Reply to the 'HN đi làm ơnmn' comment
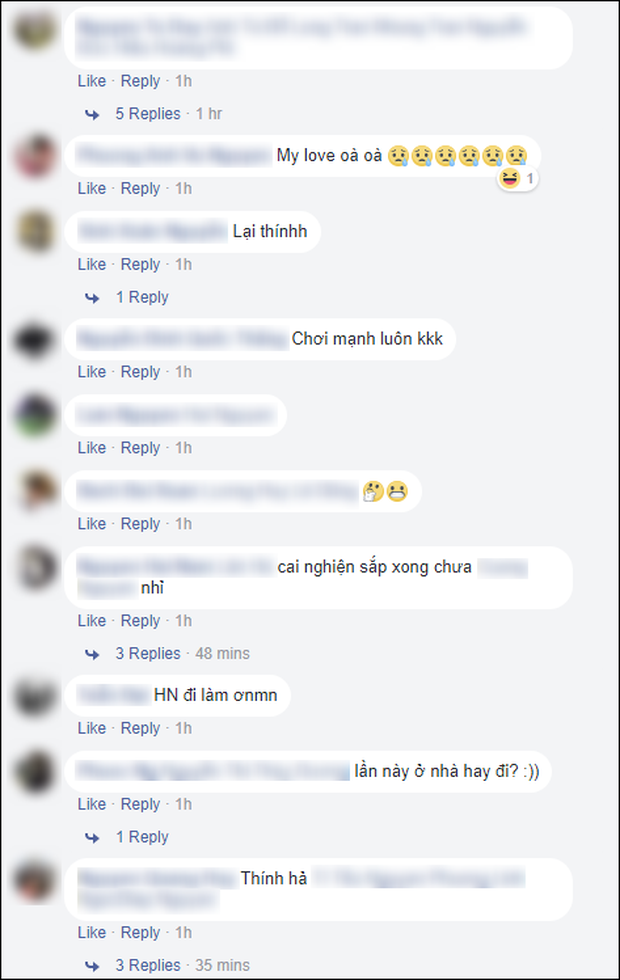Viewport: 620px width, 980px height. tap(141, 728)
